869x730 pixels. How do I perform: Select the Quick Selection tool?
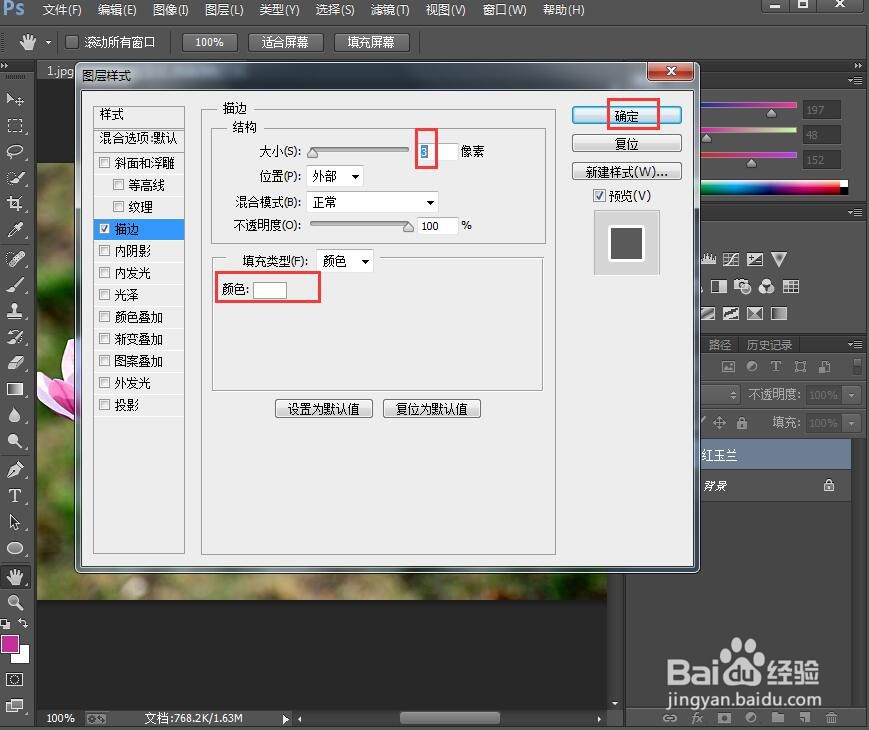15,177
